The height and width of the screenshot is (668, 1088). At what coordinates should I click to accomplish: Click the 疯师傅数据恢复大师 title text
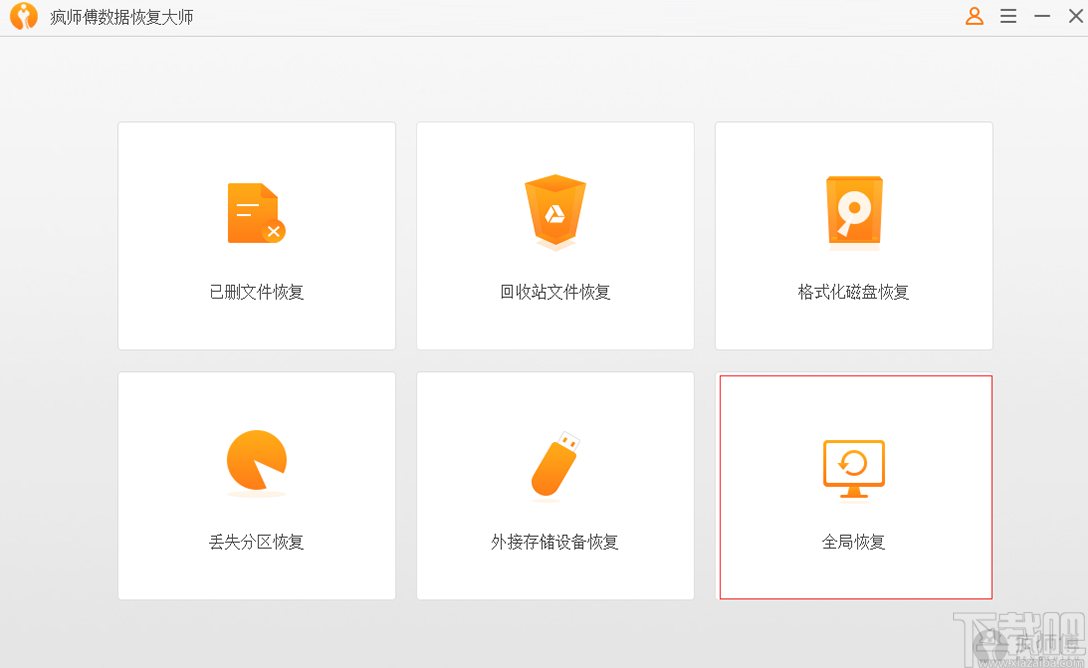click(x=121, y=17)
